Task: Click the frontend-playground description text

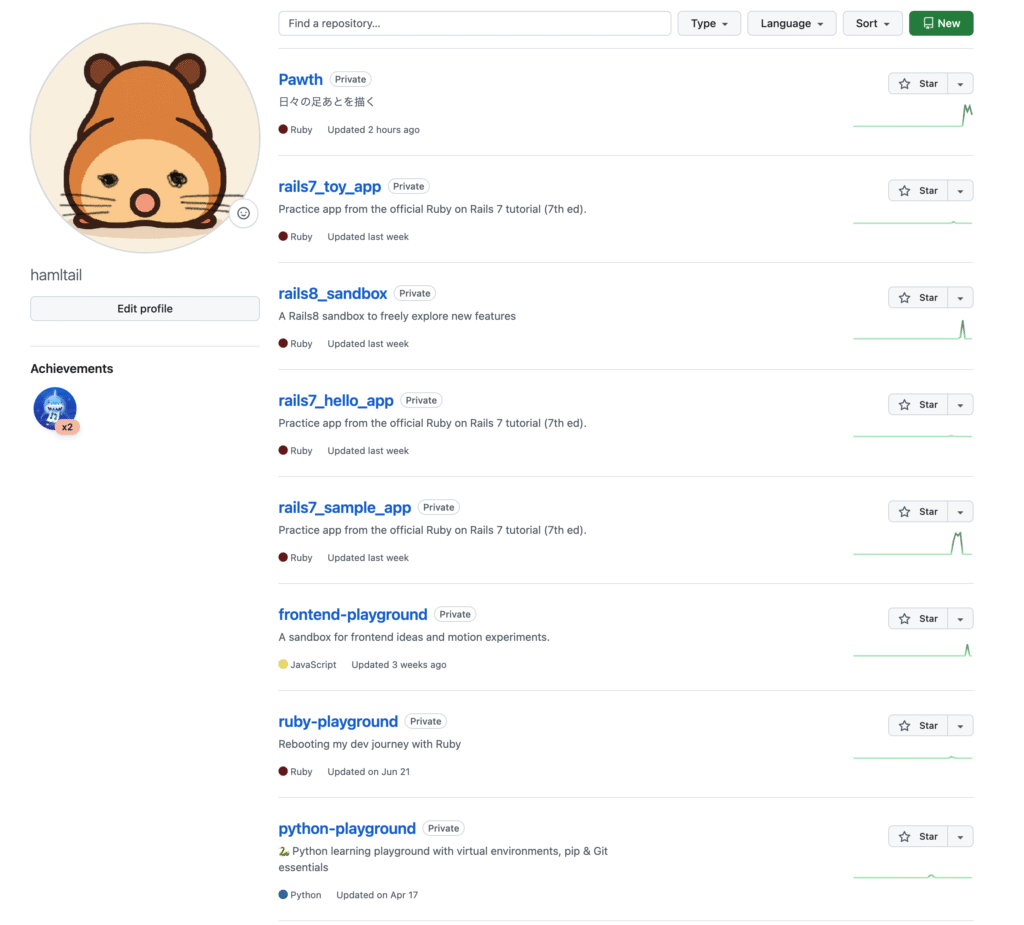Action: (x=414, y=637)
